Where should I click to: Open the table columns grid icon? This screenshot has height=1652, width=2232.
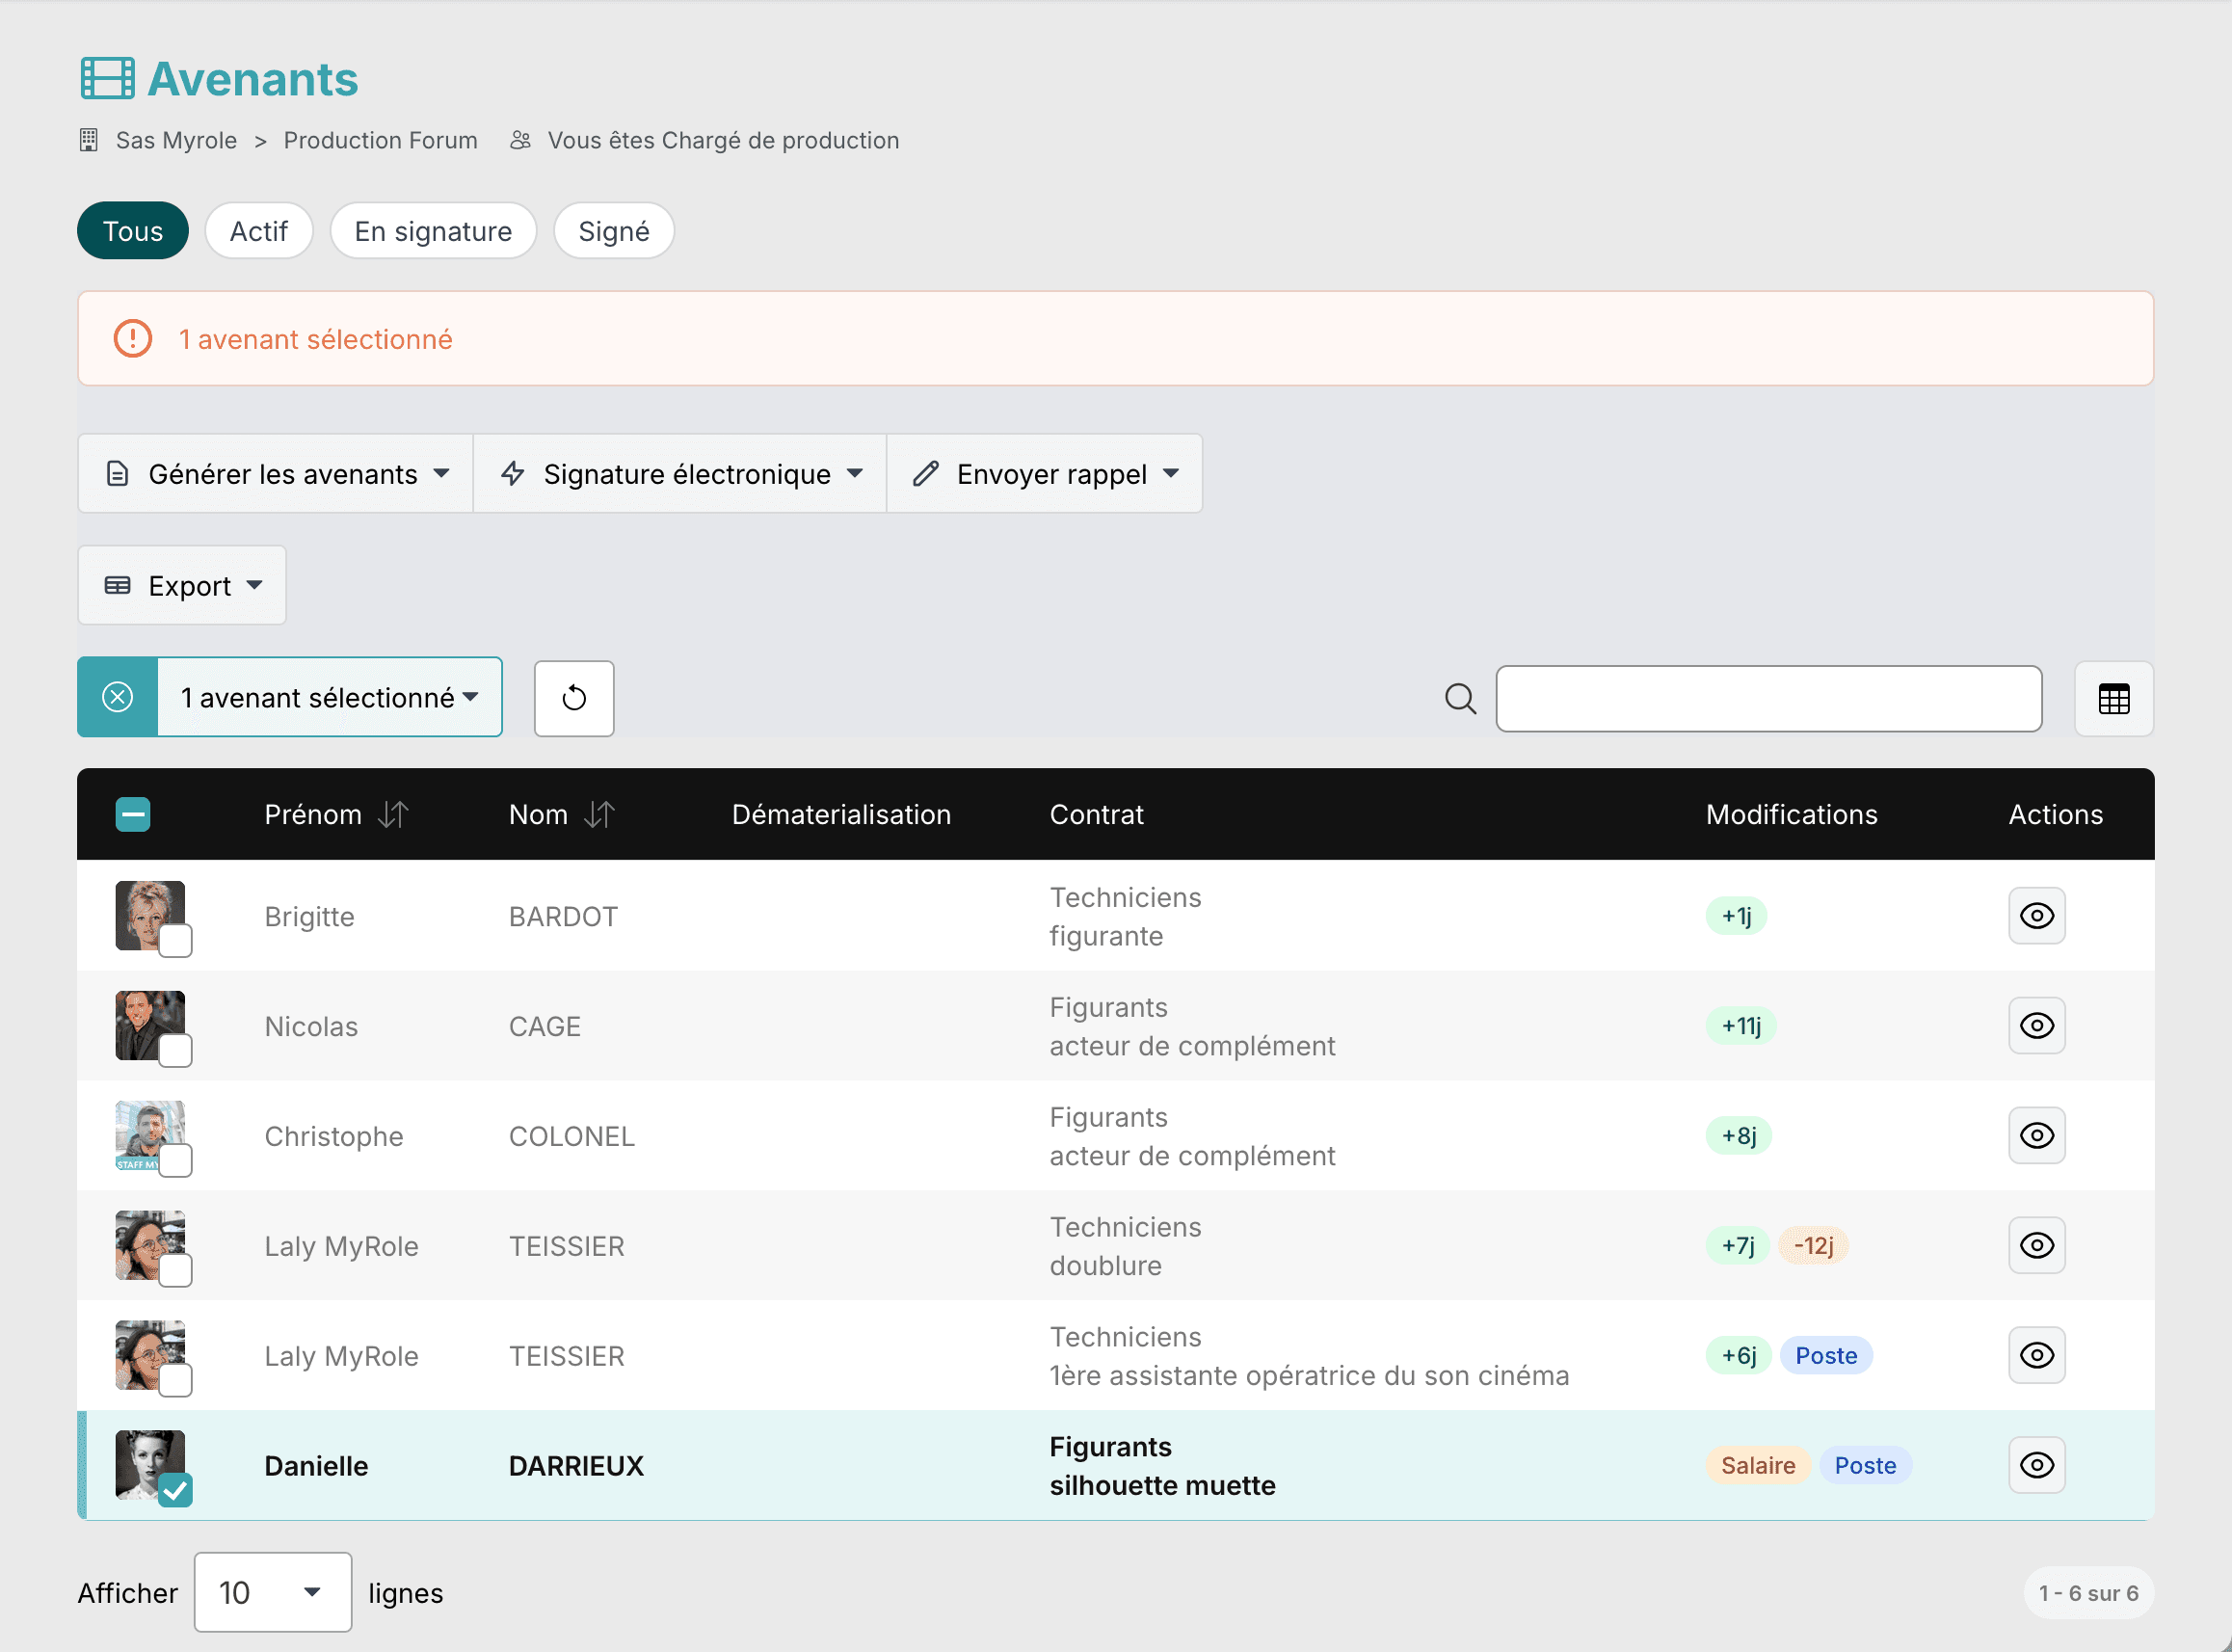coord(2113,698)
